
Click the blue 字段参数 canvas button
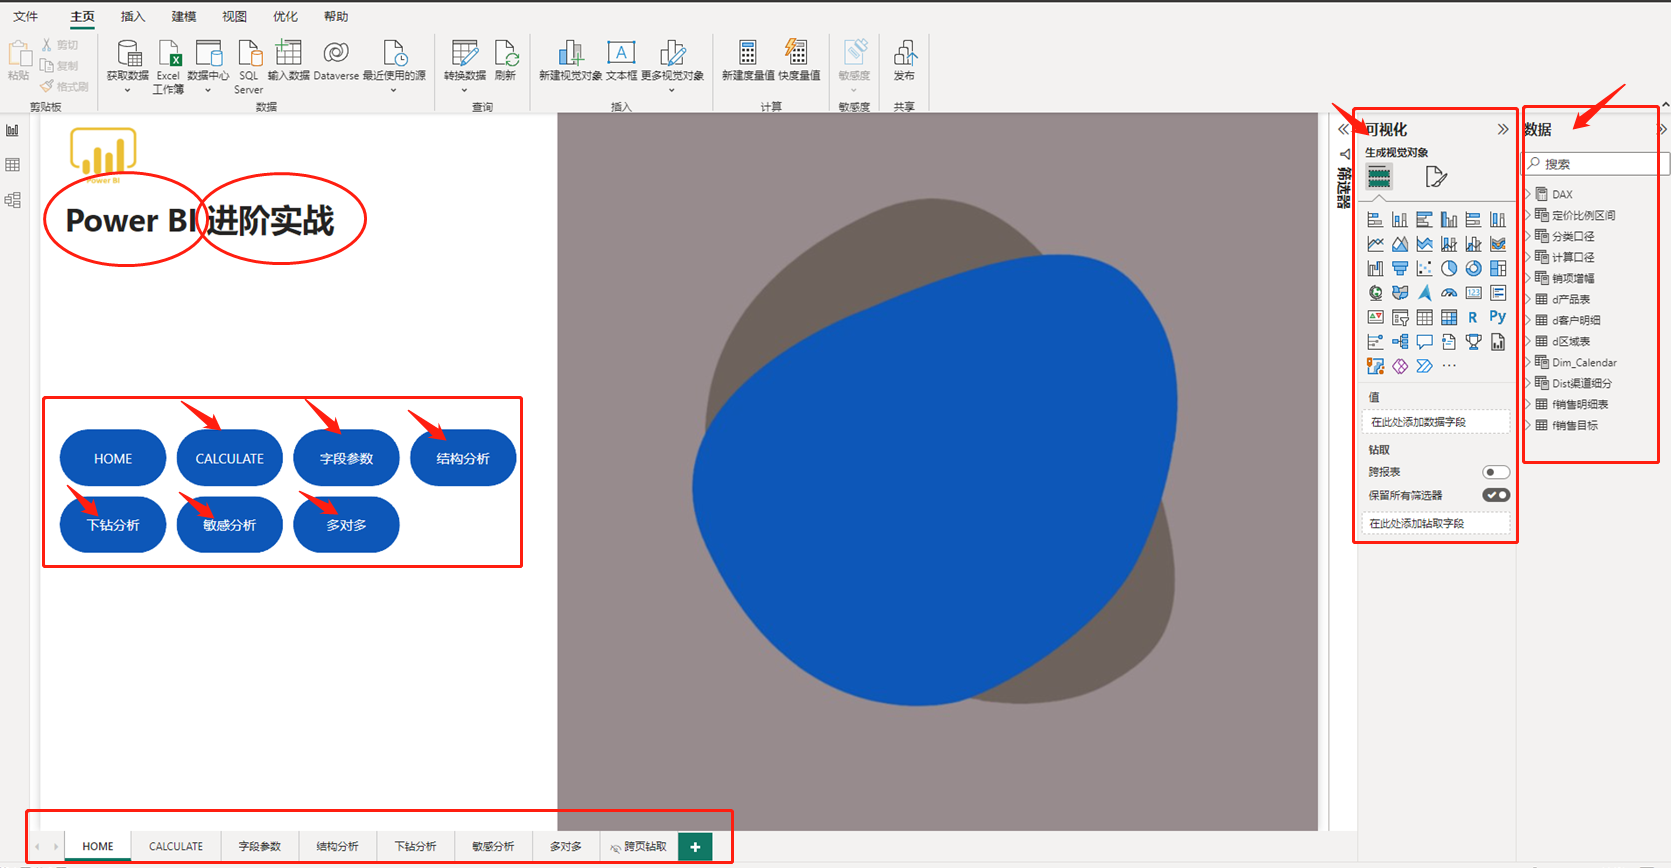pos(346,458)
